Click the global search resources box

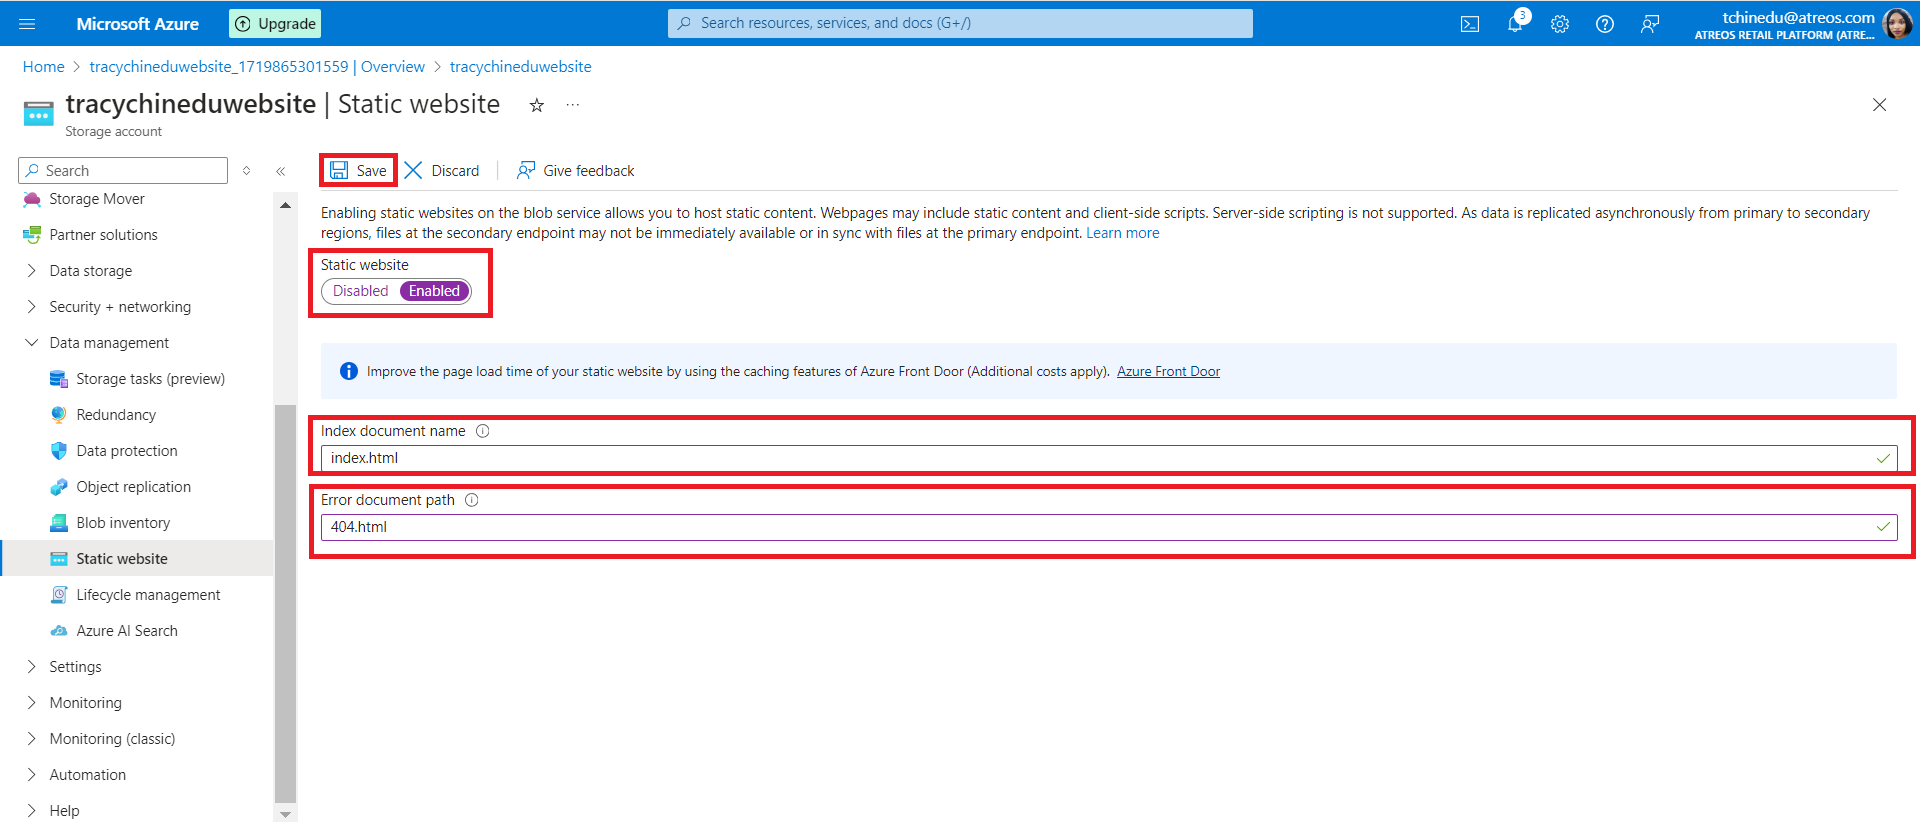[x=960, y=24]
